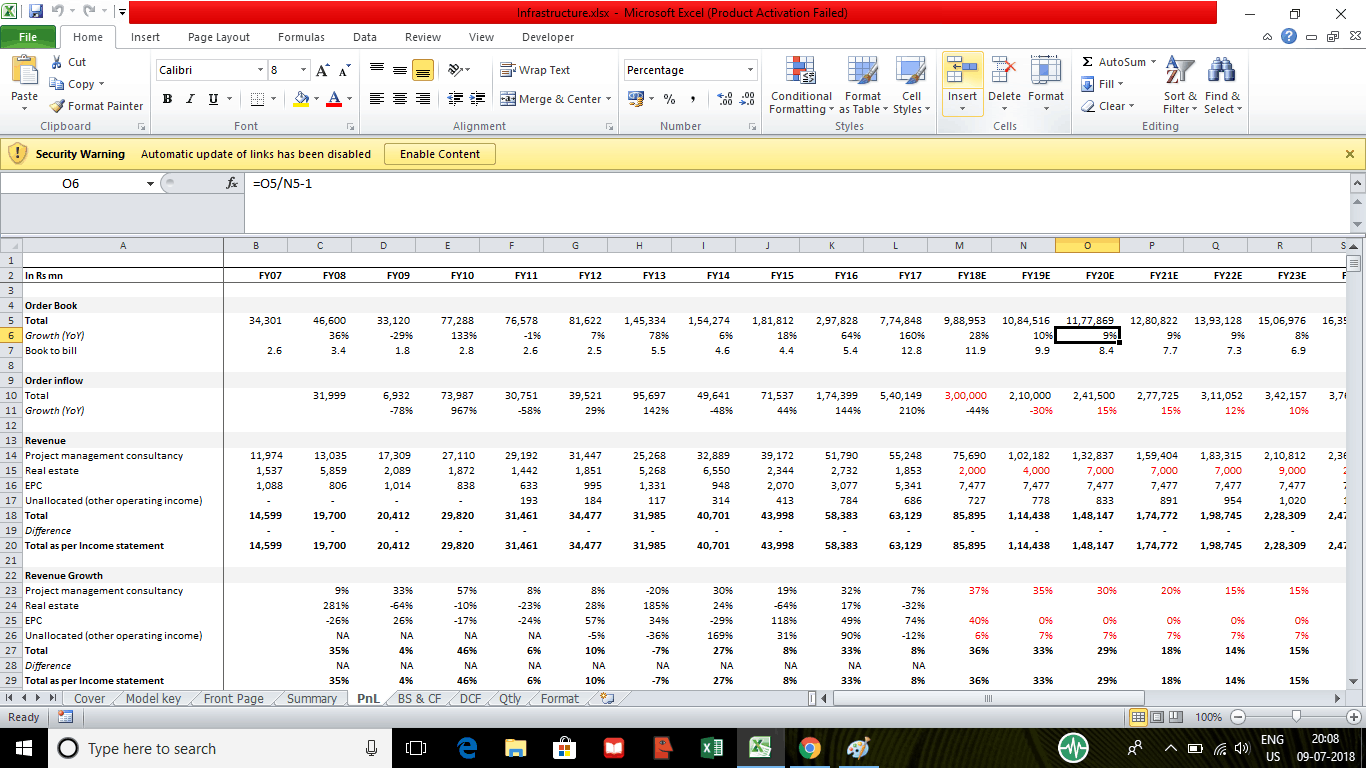Image resolution: width=1366 pixels, height=768 pixels.
Task: Open the font name Calibri dropdown
Action: click(260, 70)
